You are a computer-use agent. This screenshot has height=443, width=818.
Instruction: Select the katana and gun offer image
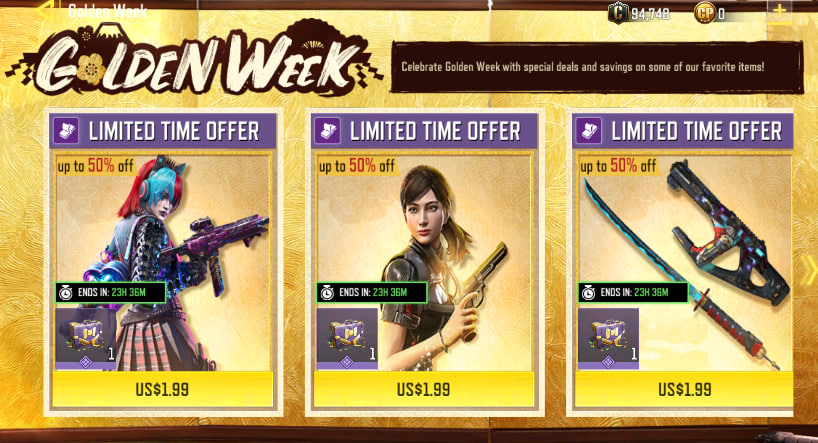tap(684, 261)
